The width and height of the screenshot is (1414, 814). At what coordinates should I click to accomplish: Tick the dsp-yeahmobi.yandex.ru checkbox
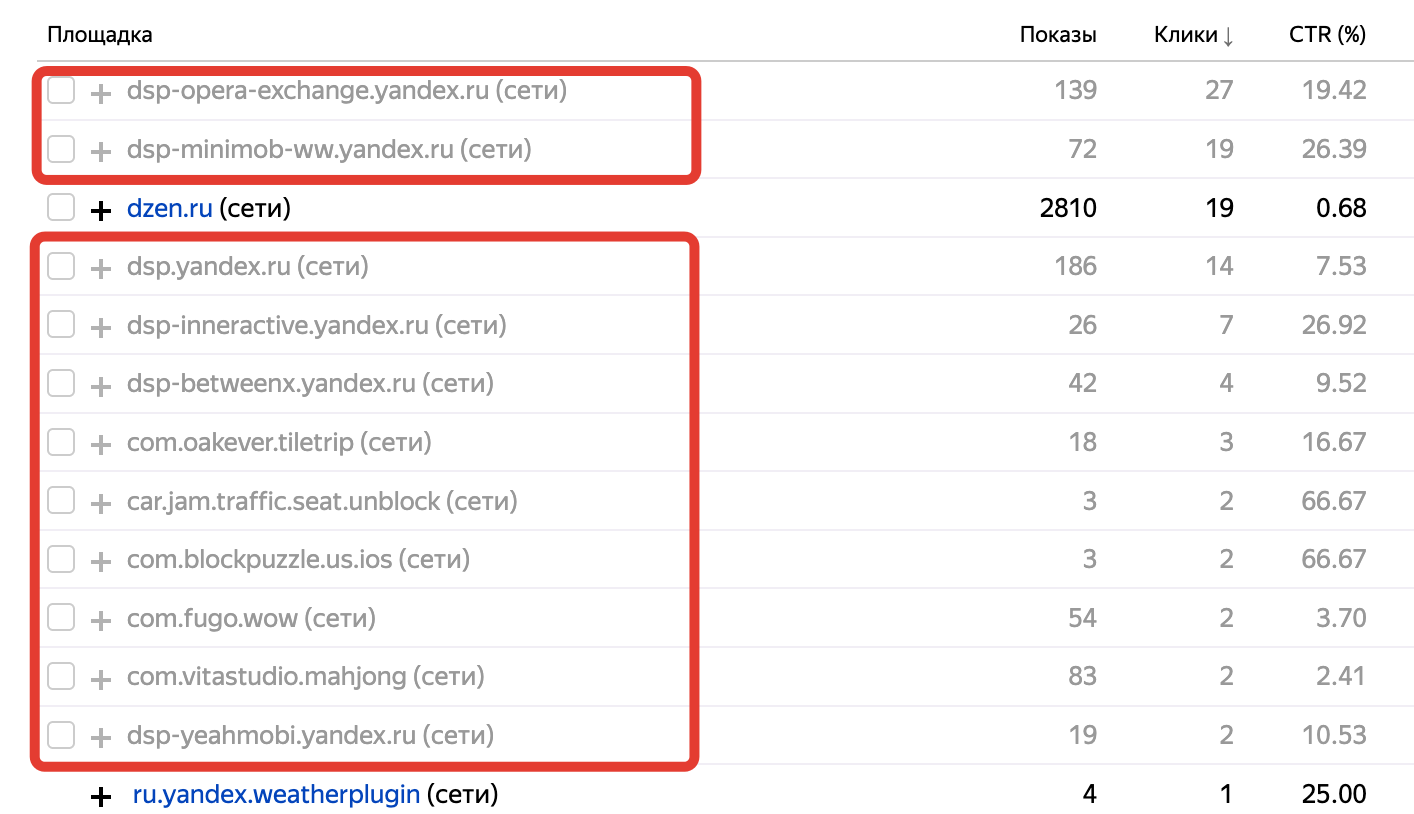61,736
